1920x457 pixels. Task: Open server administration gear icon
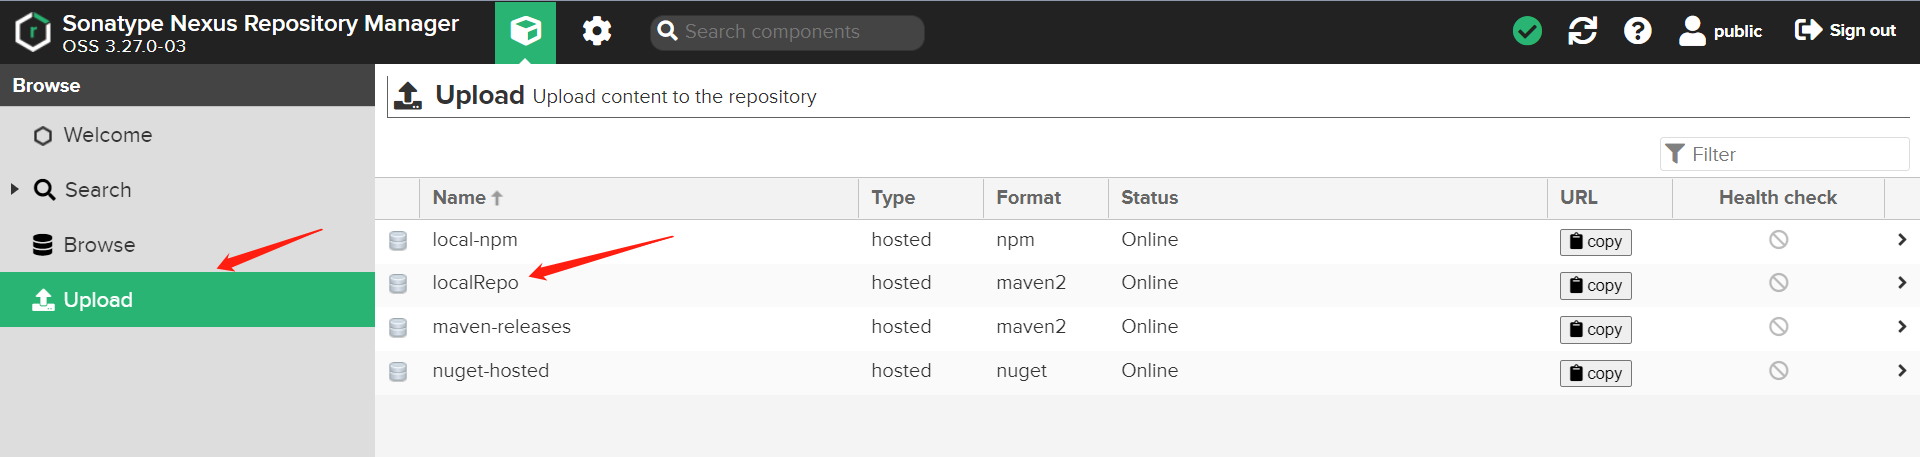(597, 32)
